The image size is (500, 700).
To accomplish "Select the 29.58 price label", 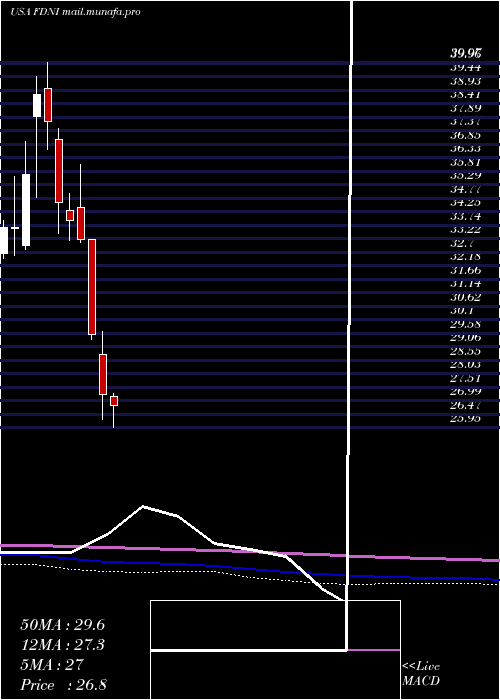I will [x=465, y=324].
